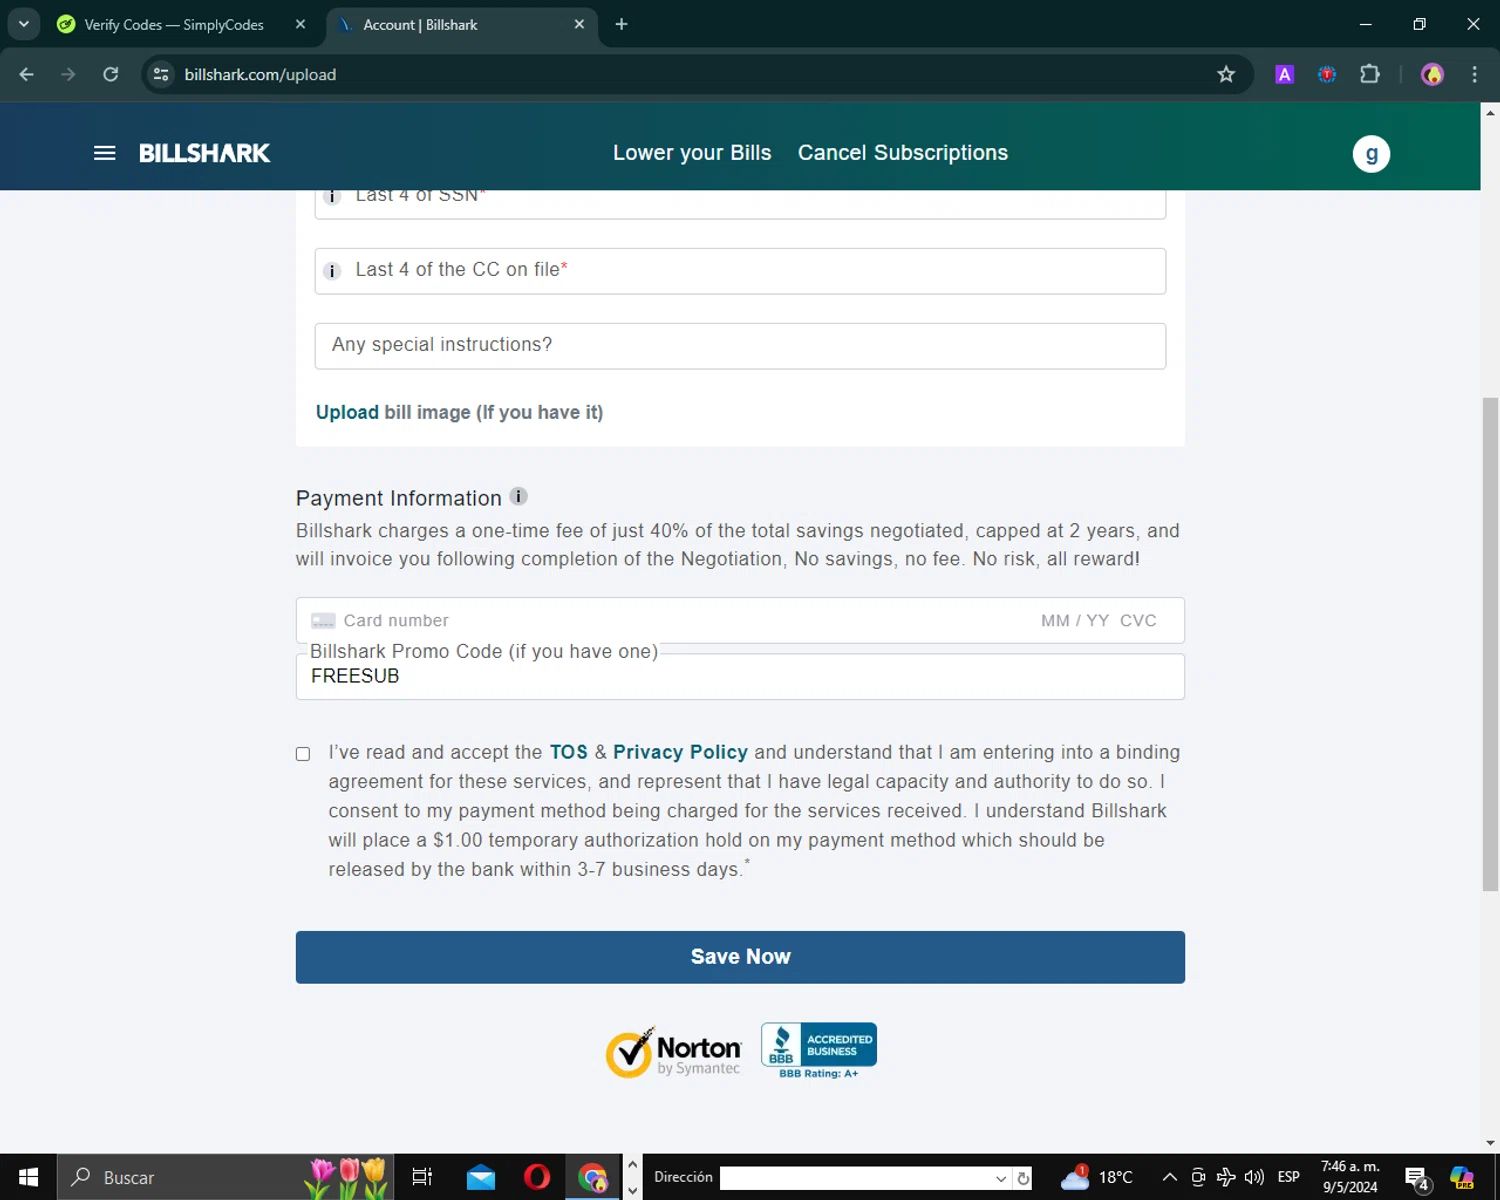Open Task View on the taskbar

pyautogui.click(x=422, y=1177)
